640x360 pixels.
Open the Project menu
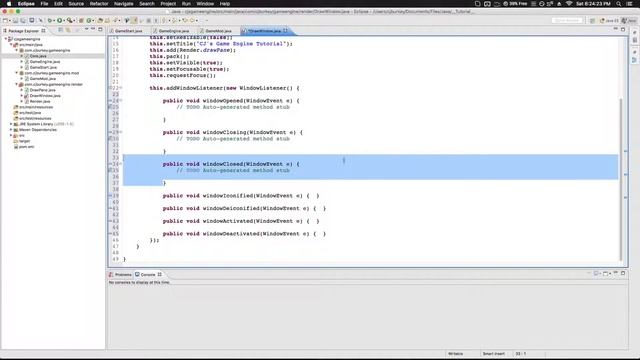coord(168,4)
